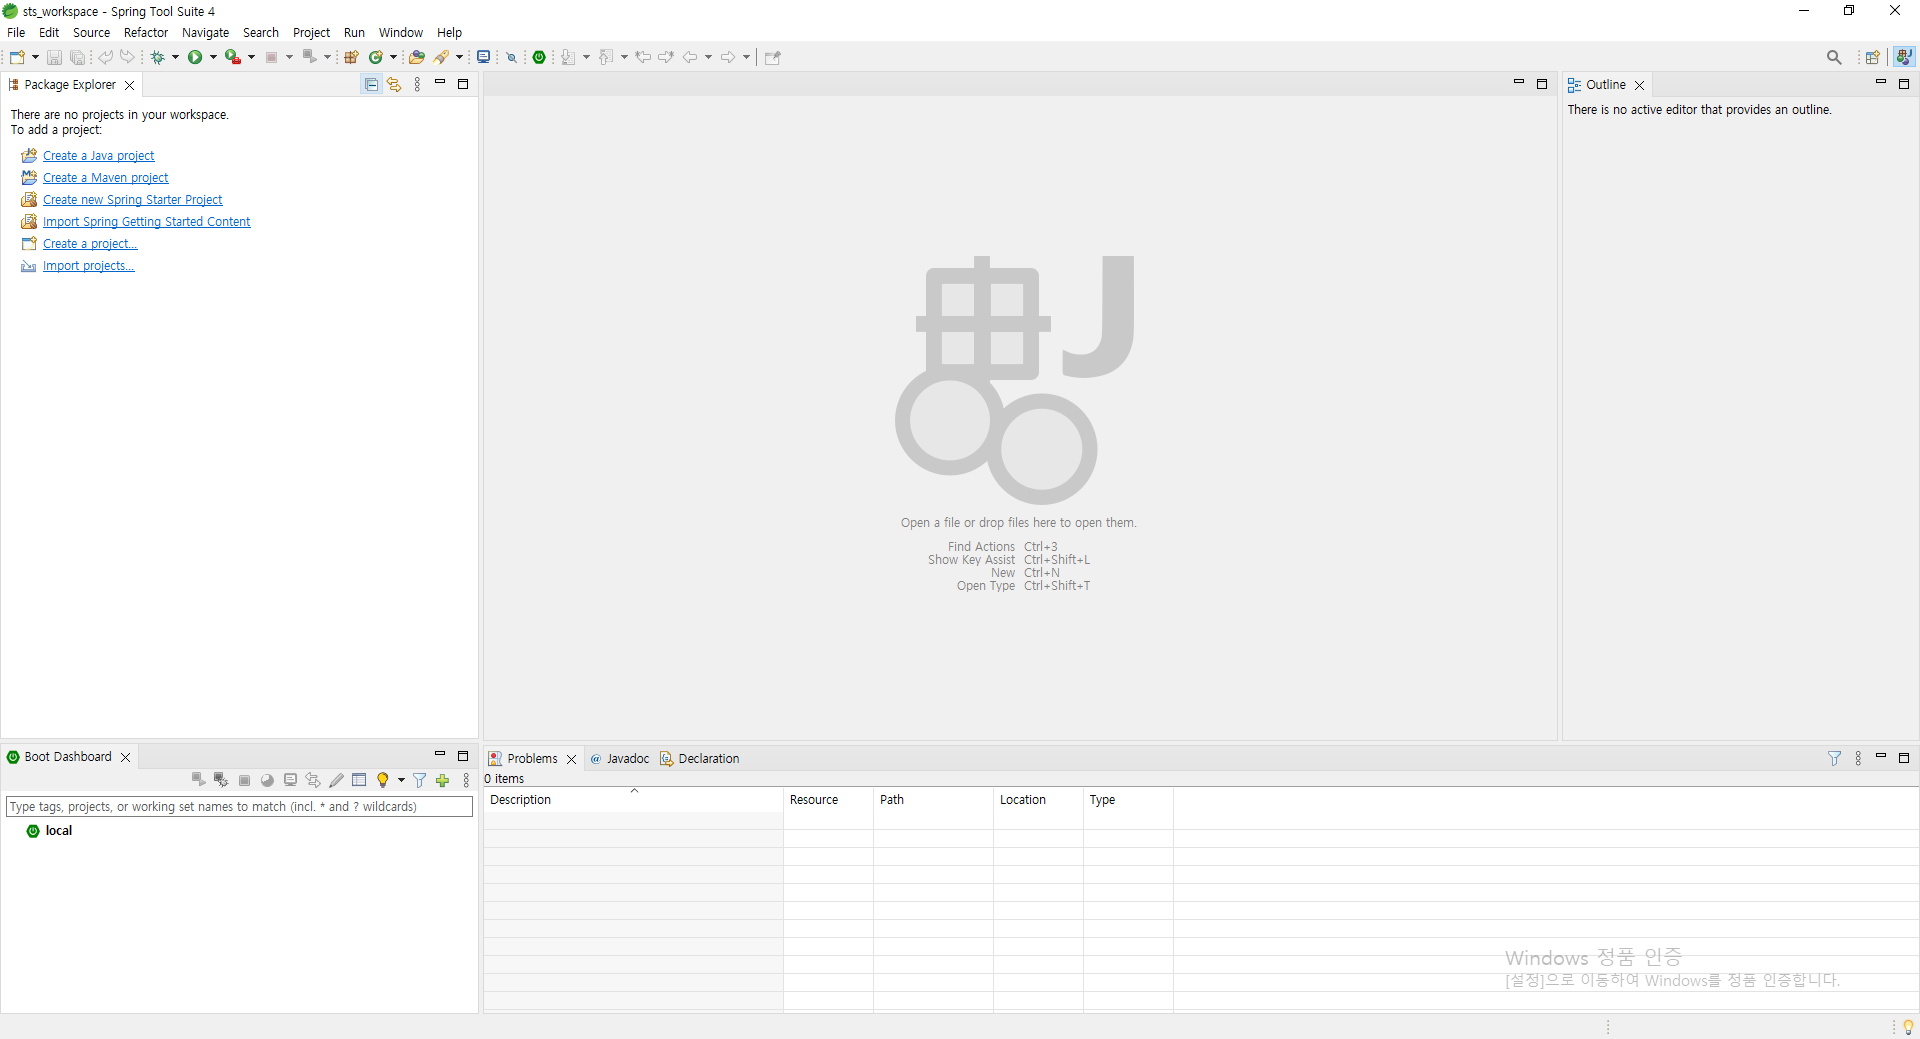Click the table icon in Boot Dashboard toolbar
1920x1039 pixels.
[x=359, y=780]
